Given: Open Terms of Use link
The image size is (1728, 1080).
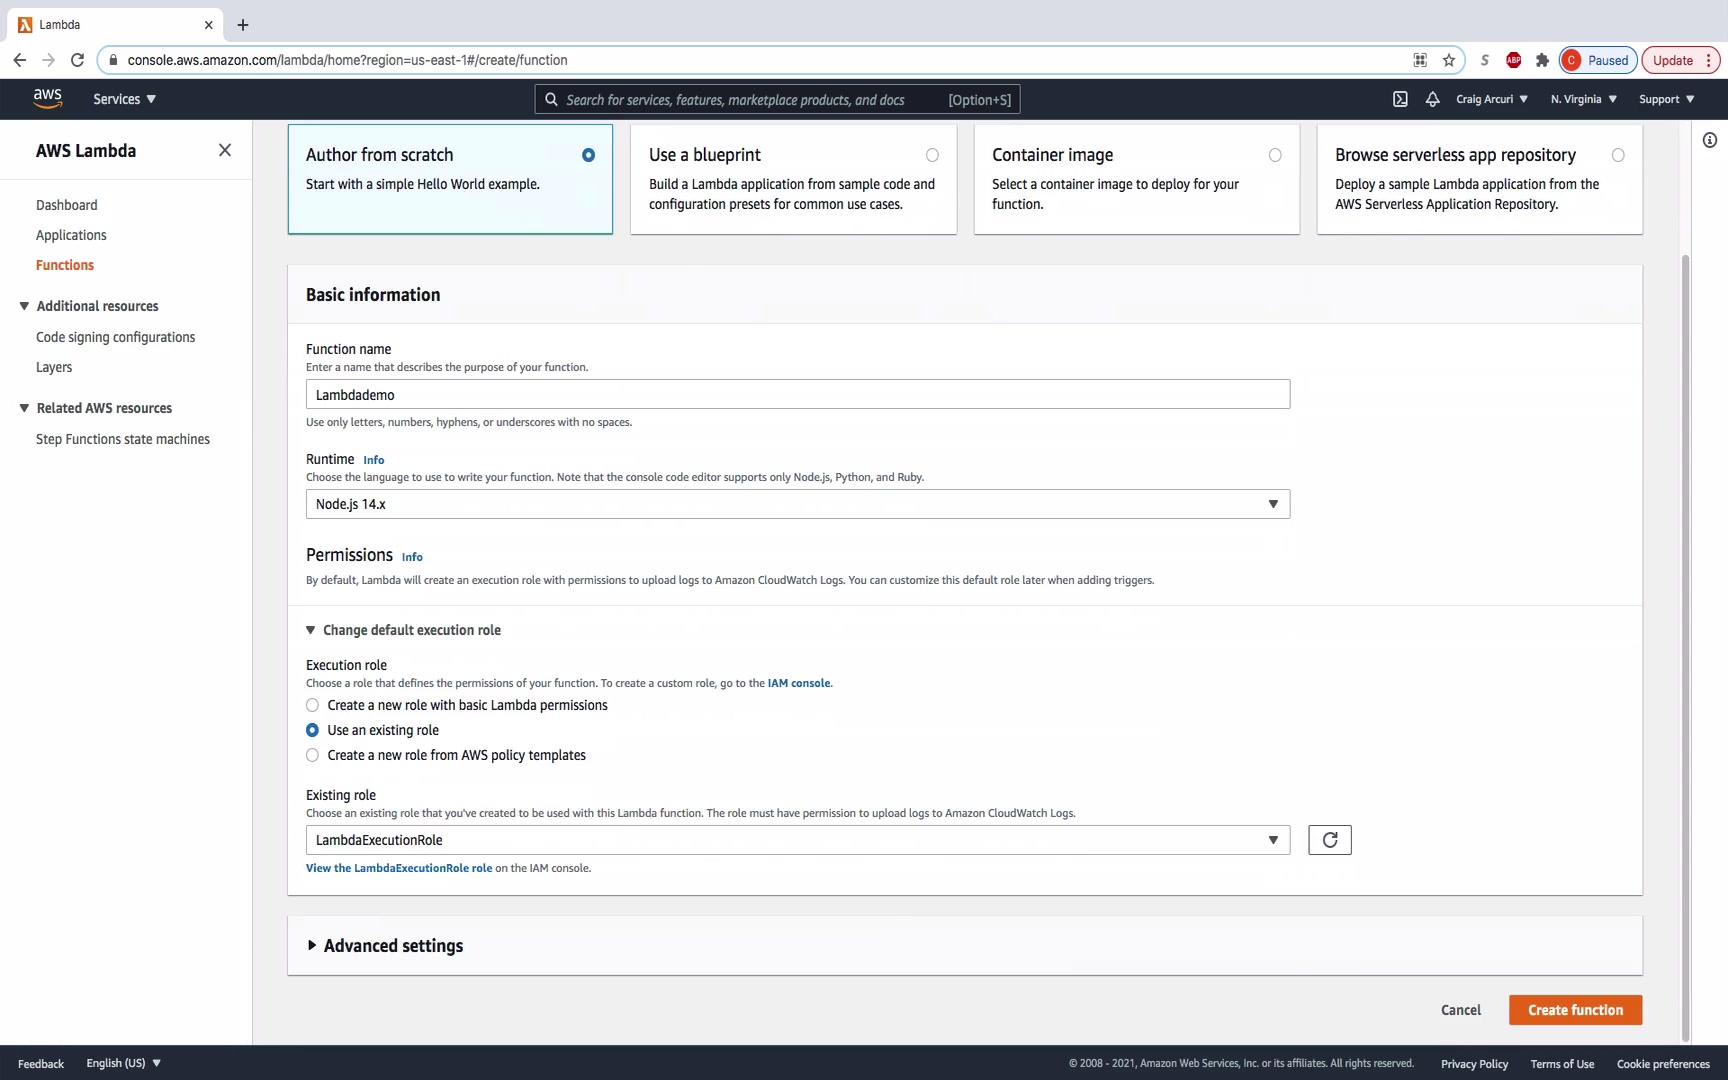Looking at the screenshot, I should (1563, 1064).
